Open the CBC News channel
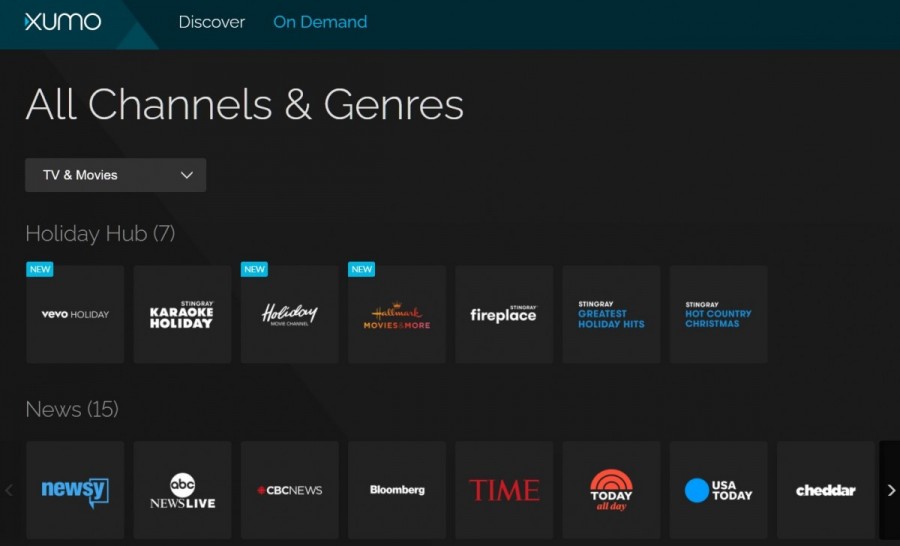 290,490
